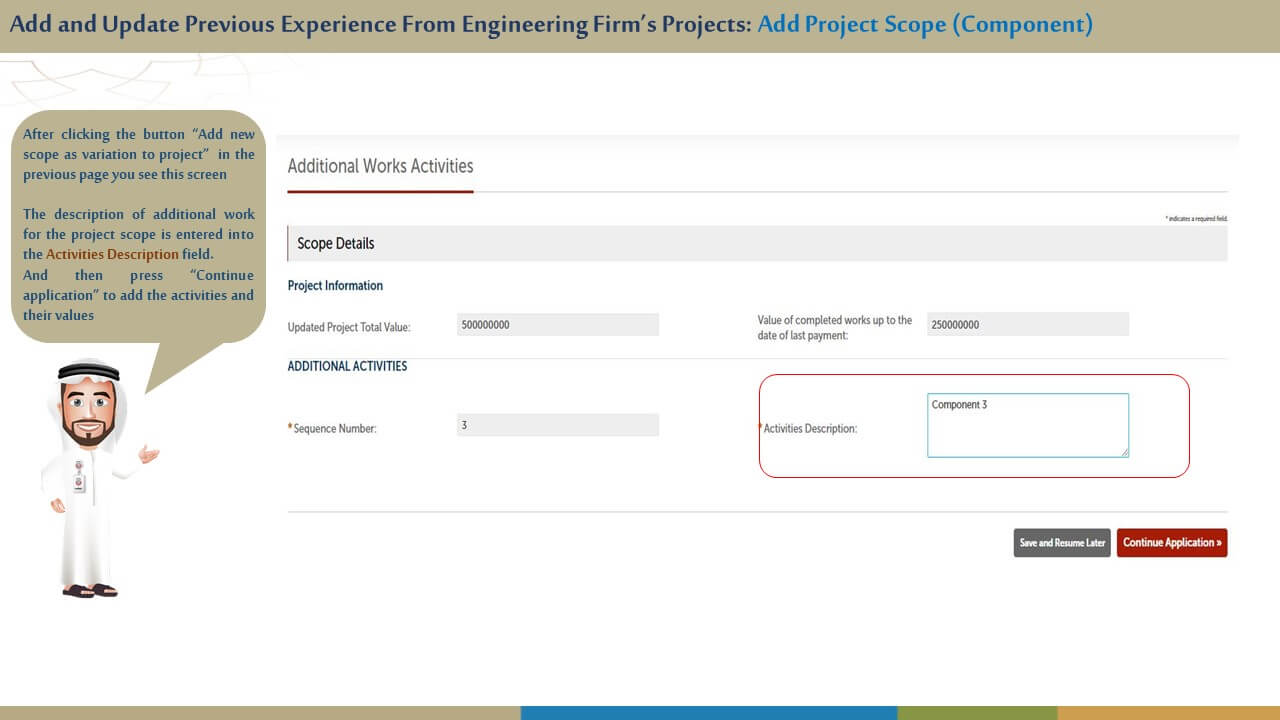Select the Updated Project Total Value field
Viewport: 1280px width, 720px height.
coord(557,325)
